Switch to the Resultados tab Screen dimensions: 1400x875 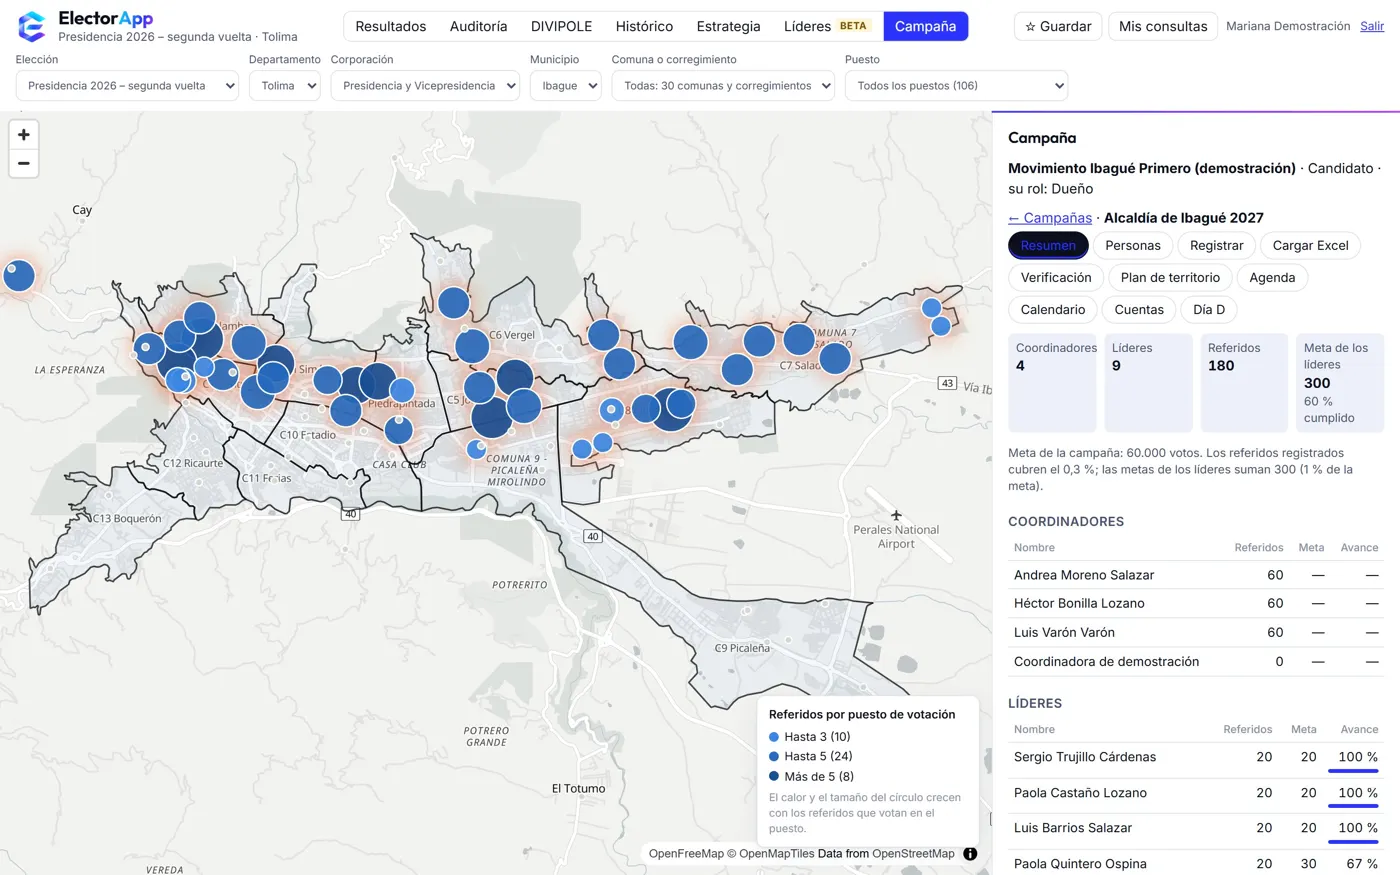click(391, 26)
